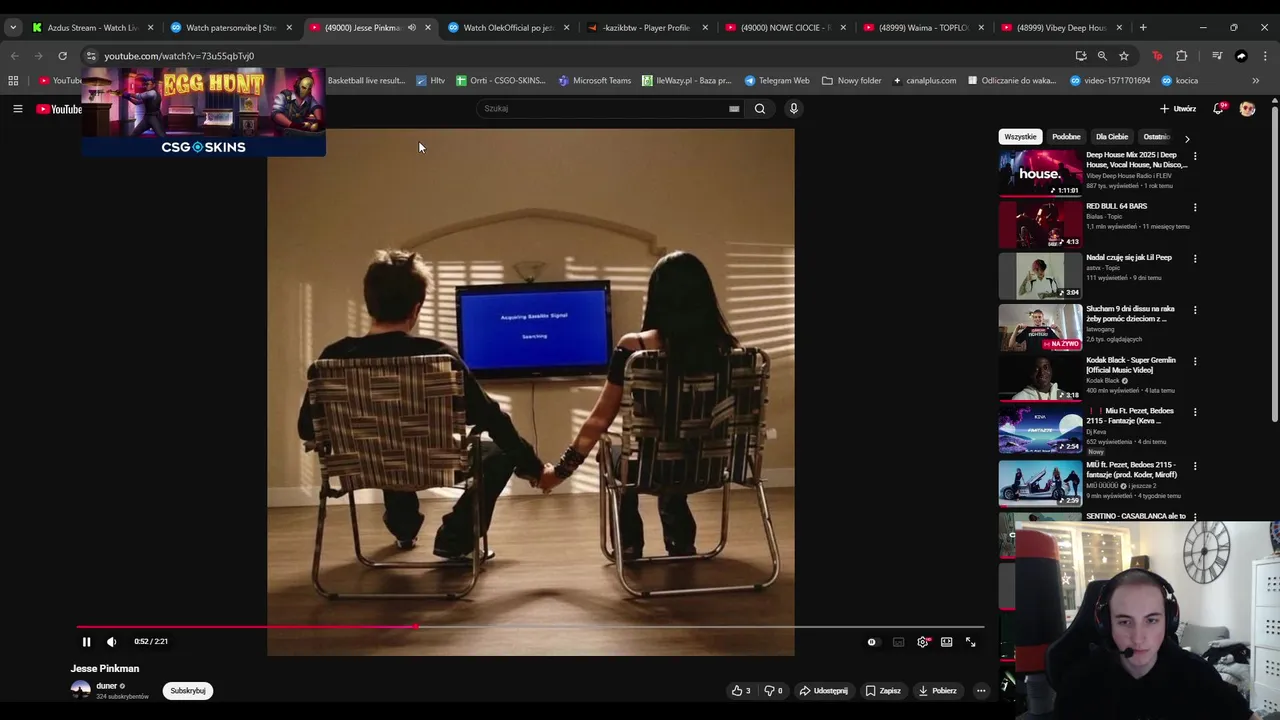Open RED BULL 64 BARS video title
The image size is (1280, 720).
[1117, 206]
